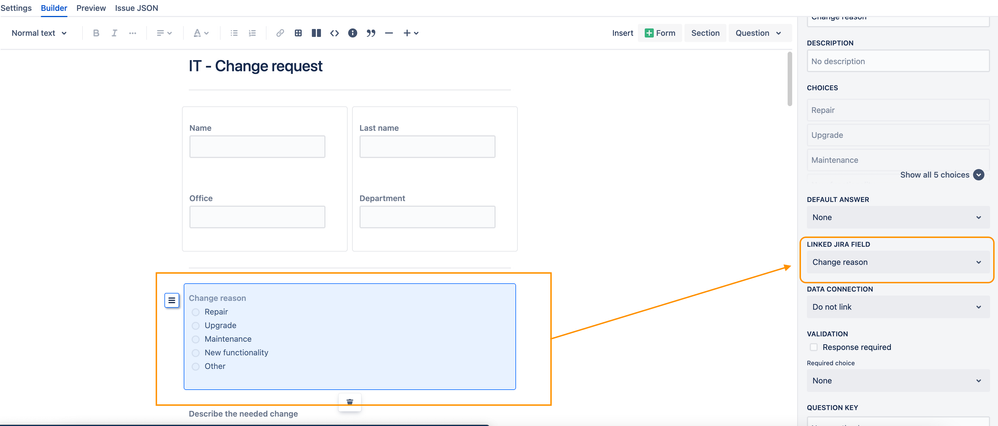Insert a table
Image resolution: width=998 pixels, height=426 pixels.
(298, 33)
